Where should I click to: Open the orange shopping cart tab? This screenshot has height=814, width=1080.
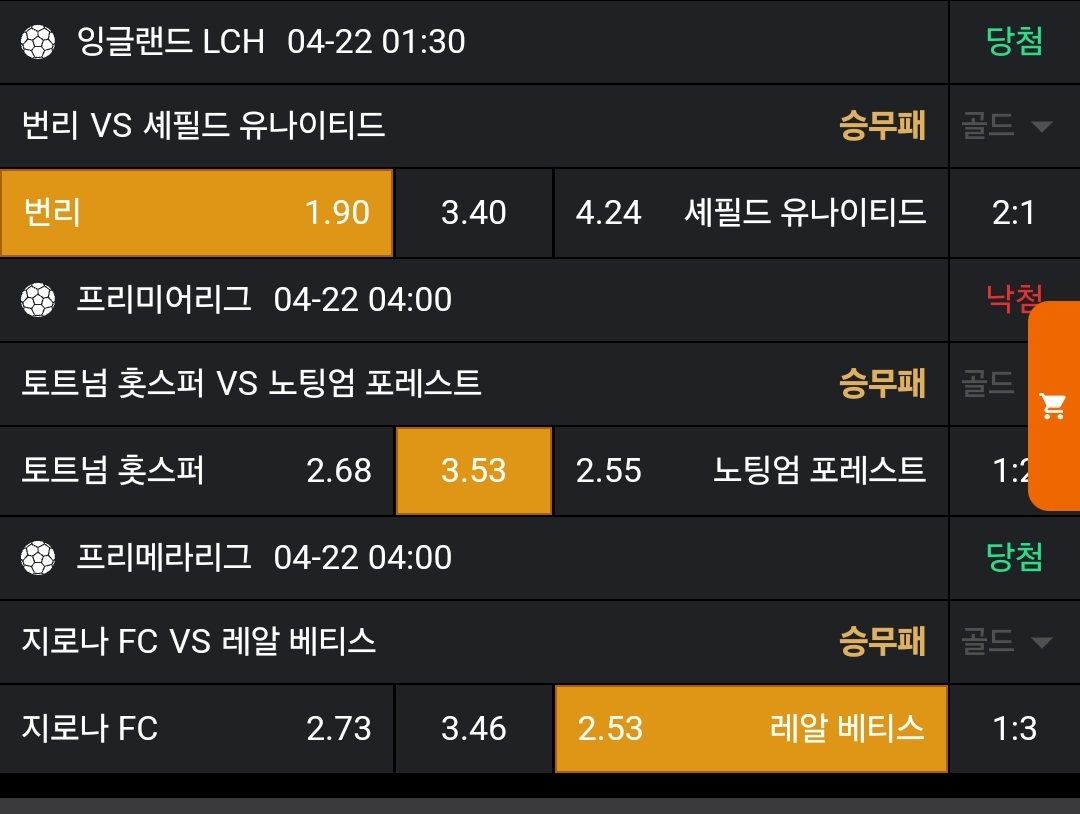click(x=1053, y=405)
